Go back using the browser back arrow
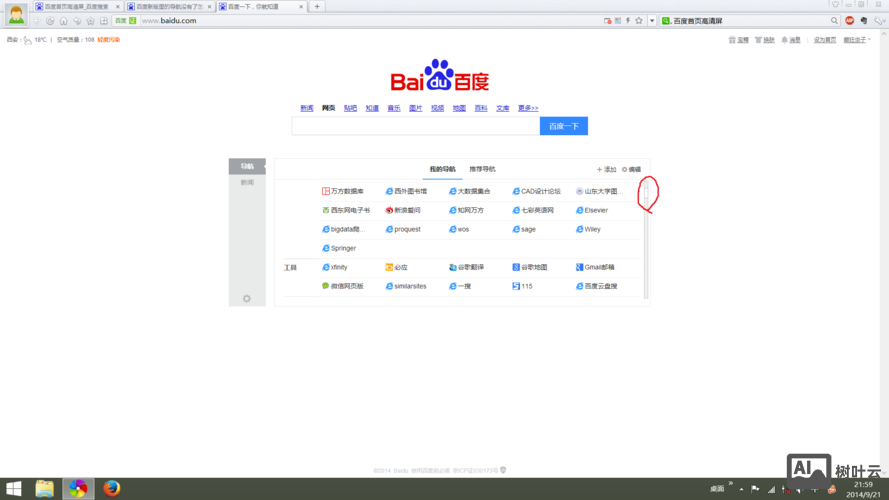889x500 pixels. click(37, 21)
